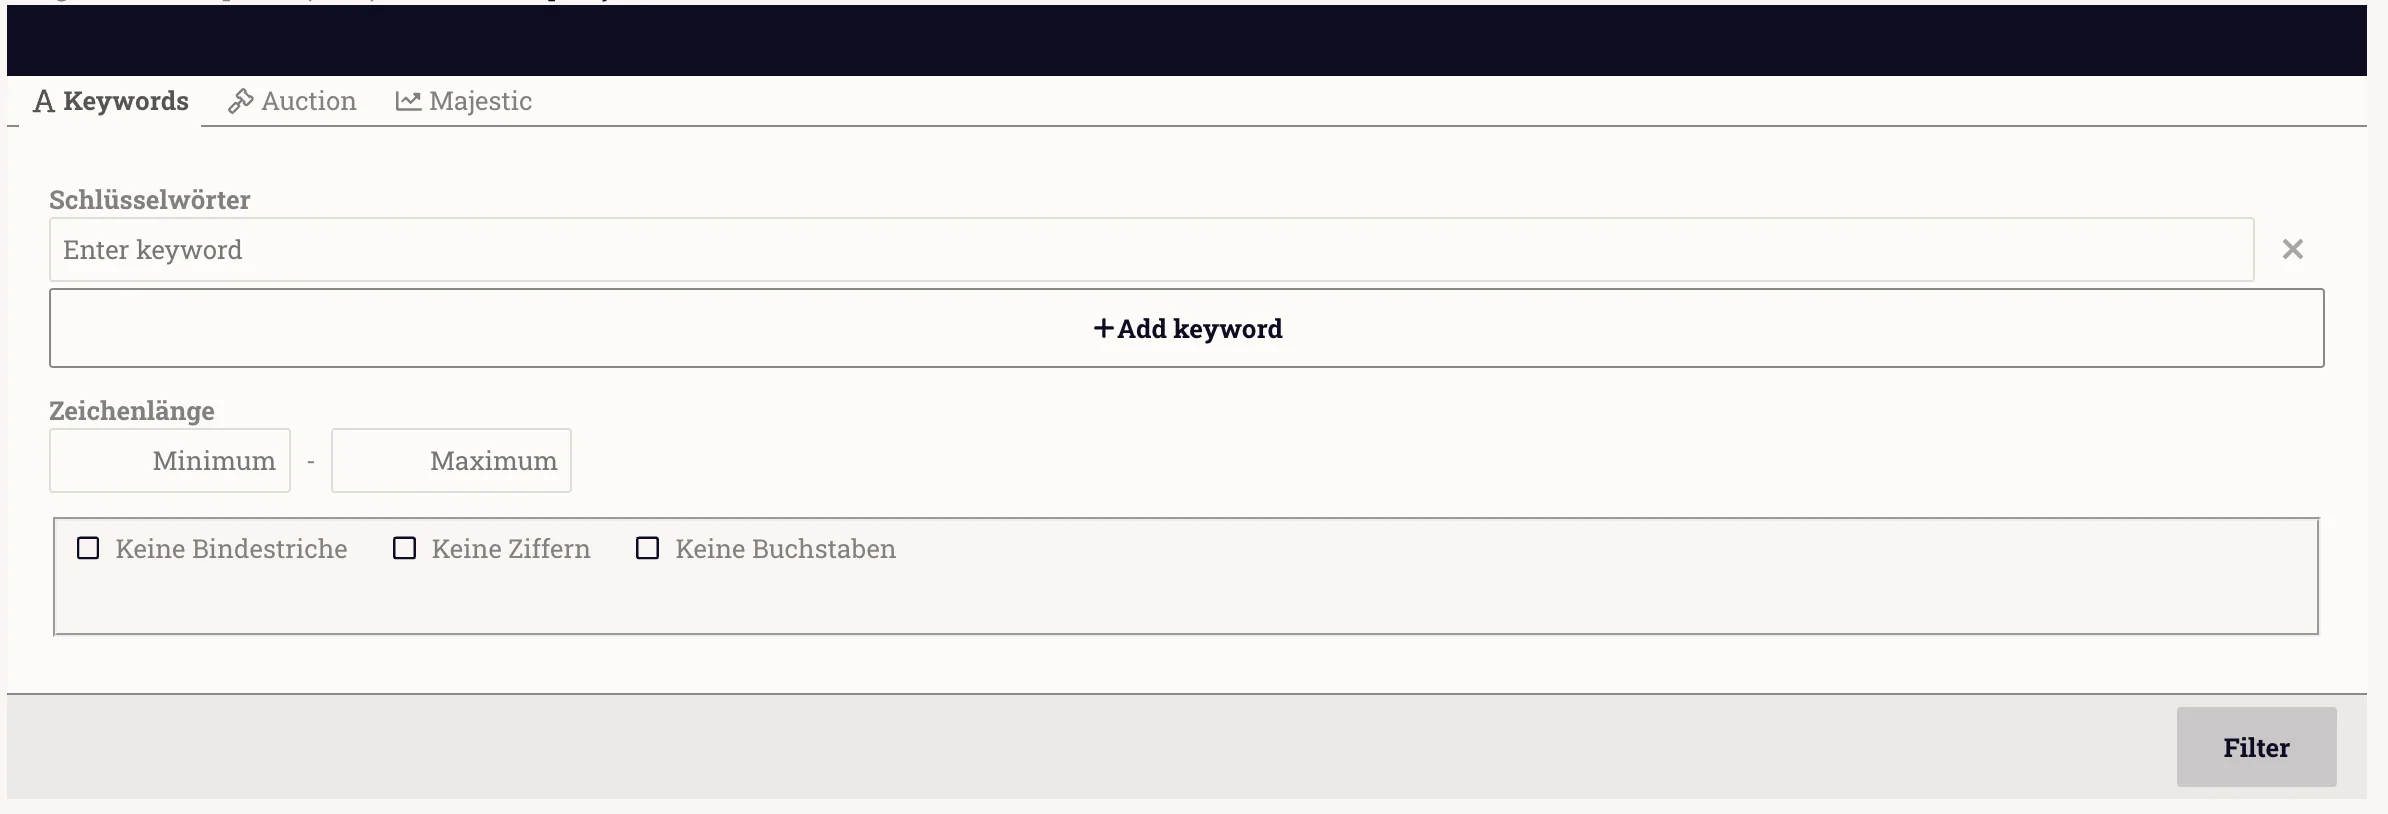The image size is (2388, 814).
Task: Tick the Keine Ziffern checkbox
Action: pyautogui.click(x=404, y=548)
